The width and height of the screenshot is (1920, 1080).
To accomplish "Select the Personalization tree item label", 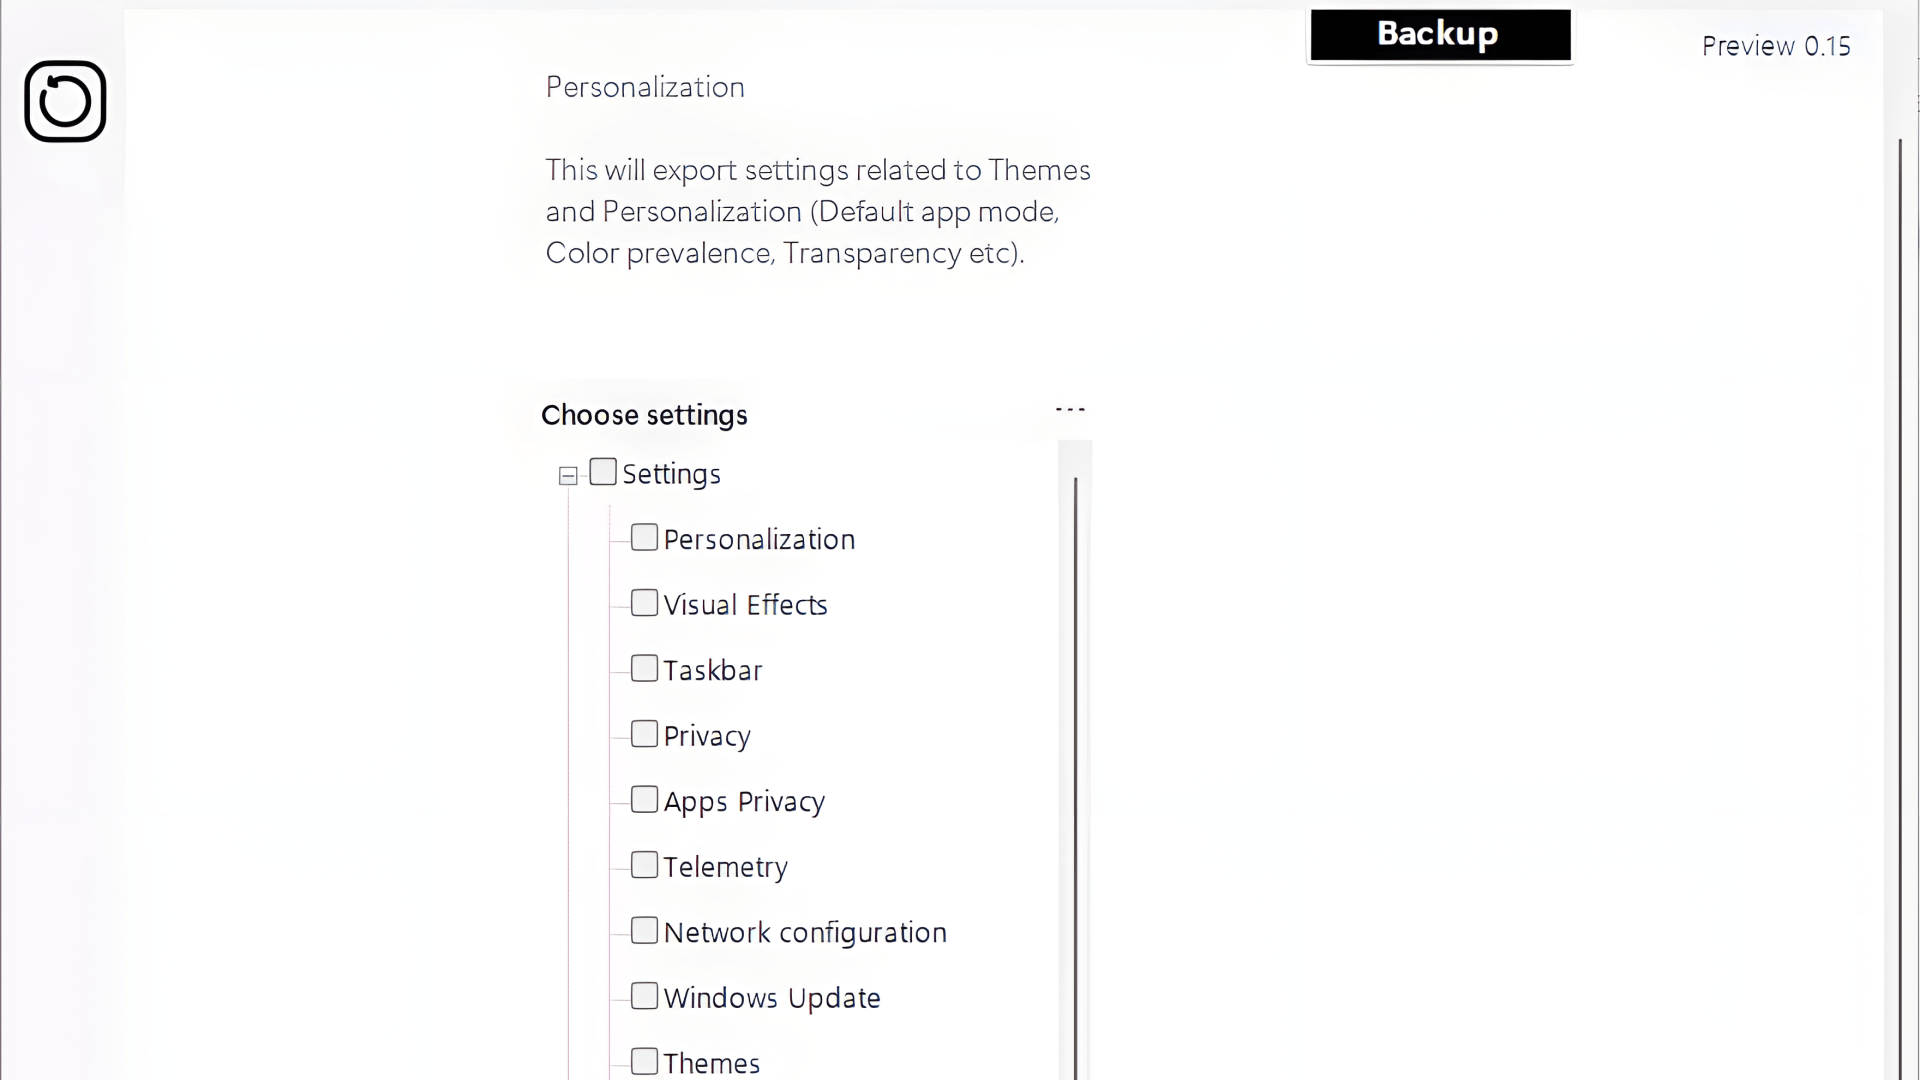I will (760, 539).
